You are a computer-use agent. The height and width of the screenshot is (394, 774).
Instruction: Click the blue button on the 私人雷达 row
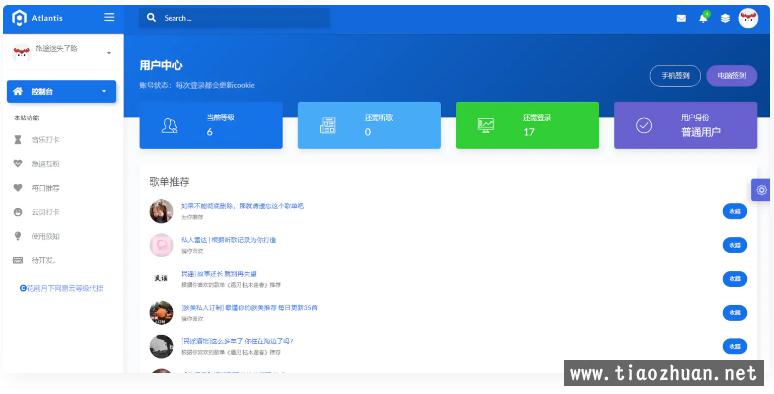click(735, 245)
